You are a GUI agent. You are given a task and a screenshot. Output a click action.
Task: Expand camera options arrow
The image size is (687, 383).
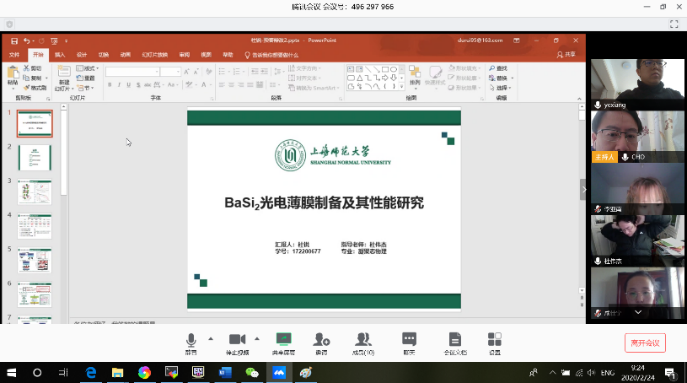[257, 339]
